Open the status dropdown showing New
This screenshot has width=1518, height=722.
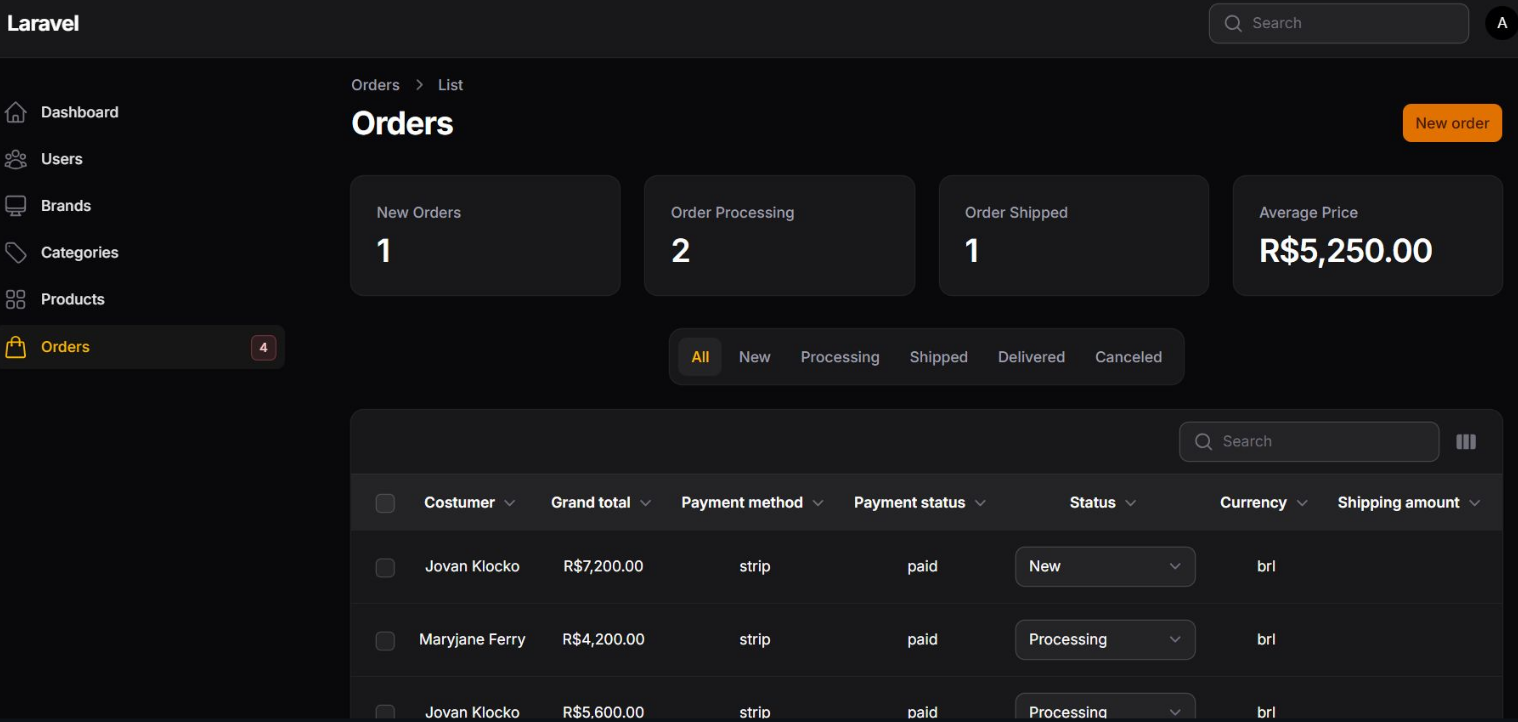click(x=1104, y=566)
